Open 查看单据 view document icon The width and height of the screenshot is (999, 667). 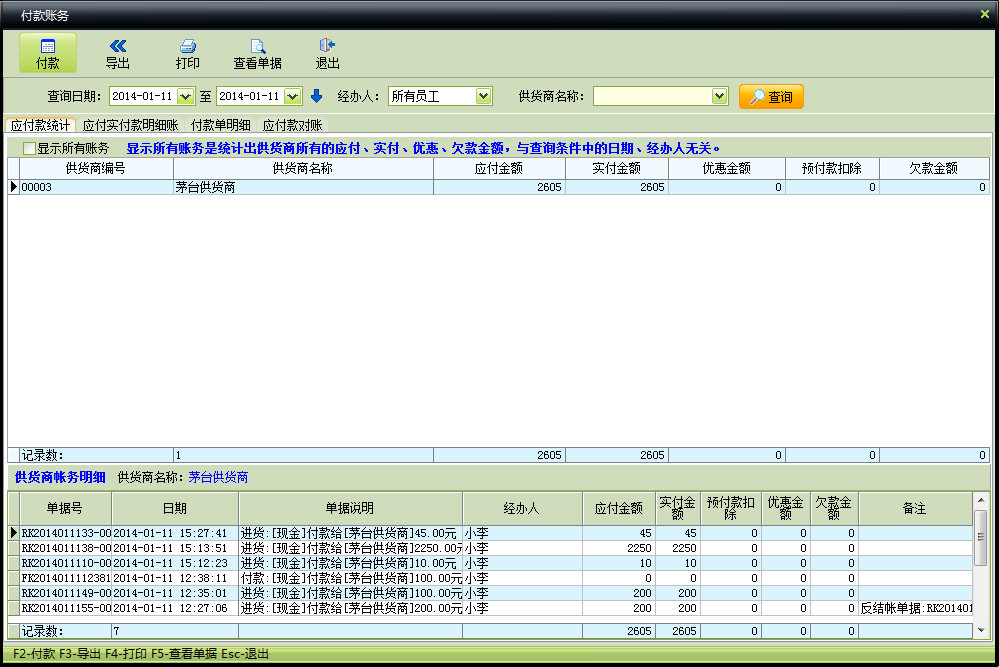tap(257, 46)
